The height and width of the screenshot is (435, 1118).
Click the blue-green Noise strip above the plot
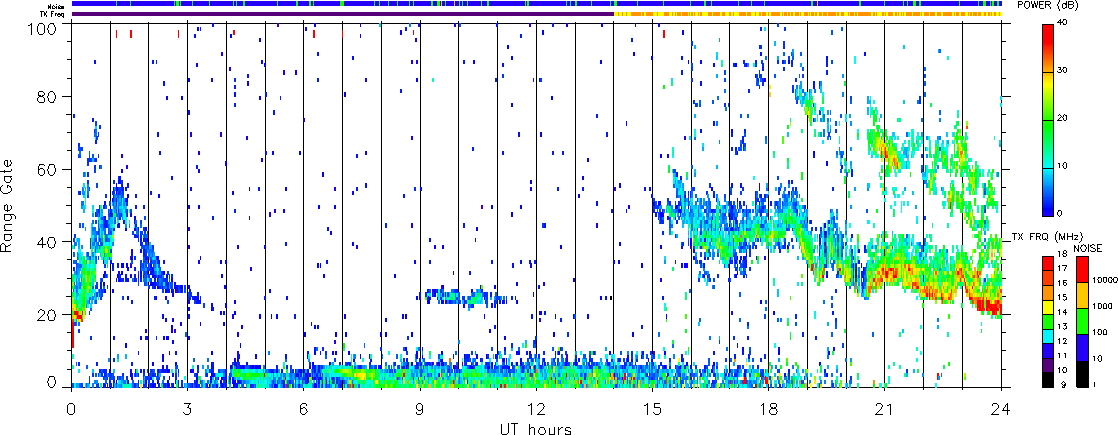[x=537, y=4]
